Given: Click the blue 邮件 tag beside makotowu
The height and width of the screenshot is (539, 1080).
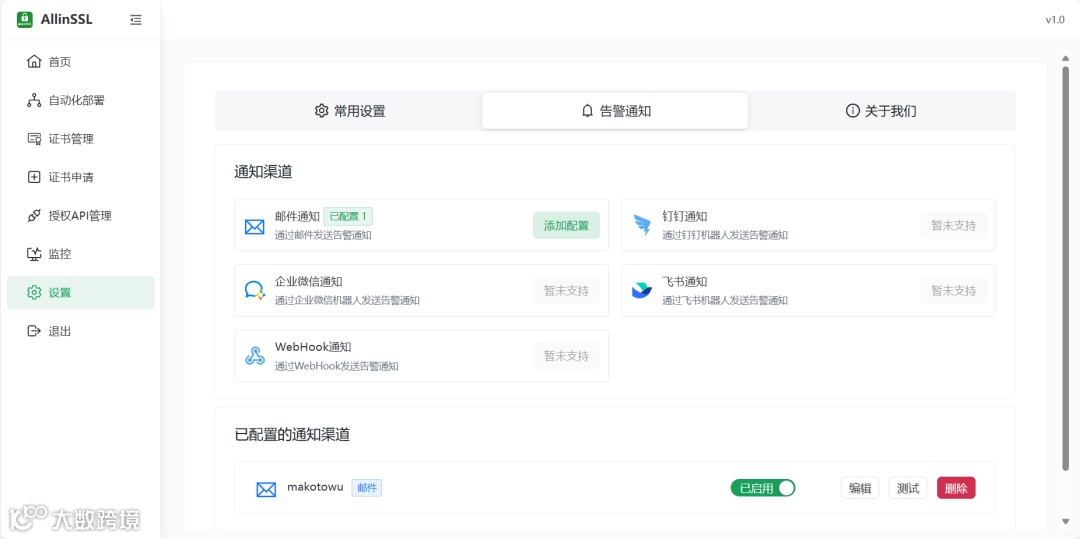Looking at the screenshot, I should pos(367,487).
